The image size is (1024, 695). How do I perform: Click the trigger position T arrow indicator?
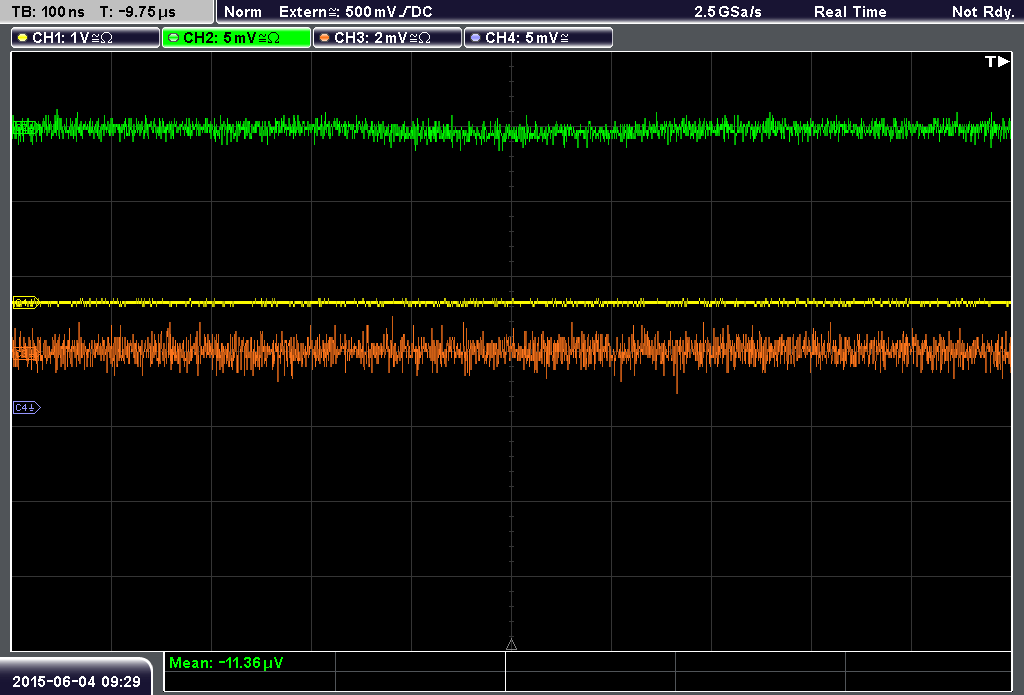[x=997, y=61]
